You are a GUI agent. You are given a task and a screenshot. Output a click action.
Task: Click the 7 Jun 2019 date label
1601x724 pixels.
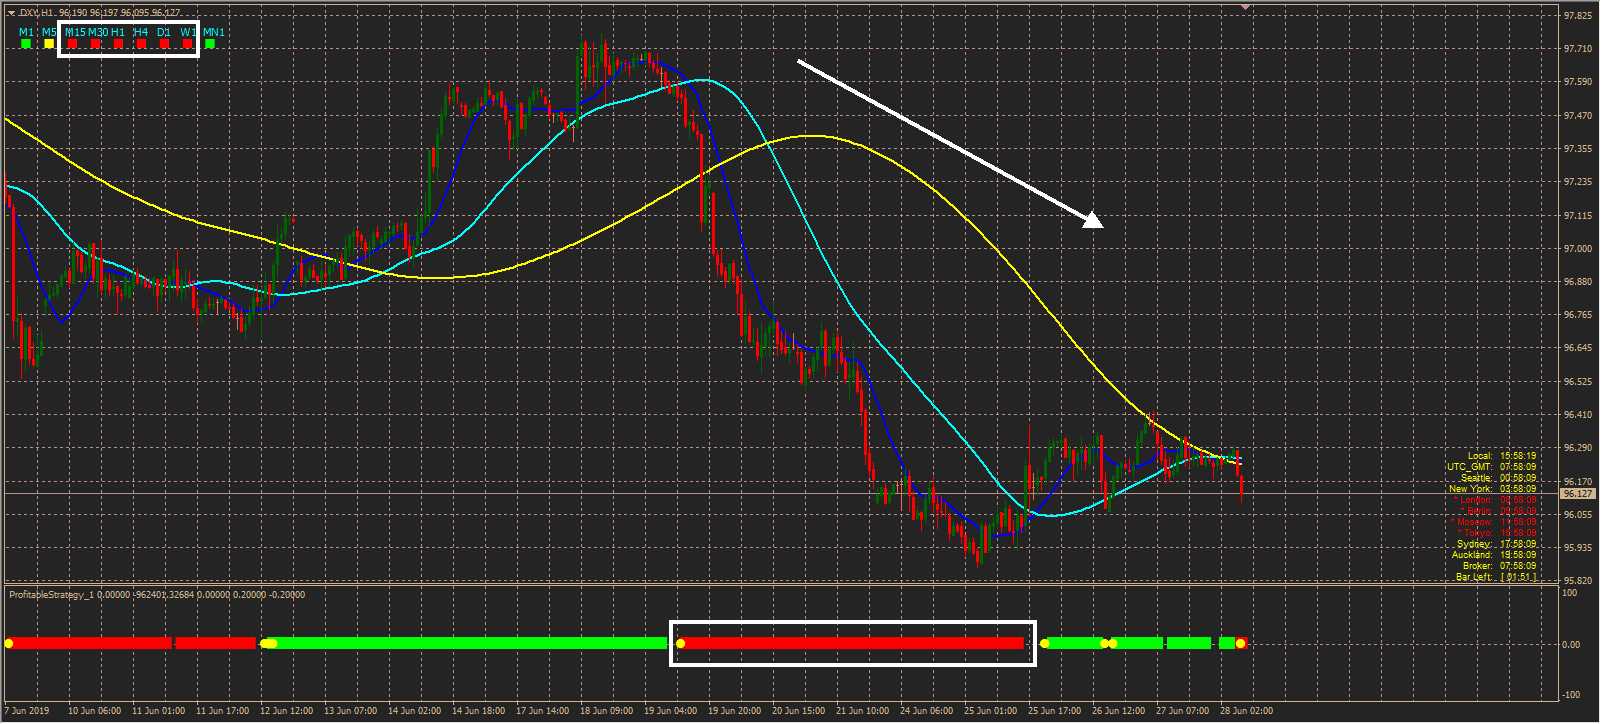click(x=27, y=711)
